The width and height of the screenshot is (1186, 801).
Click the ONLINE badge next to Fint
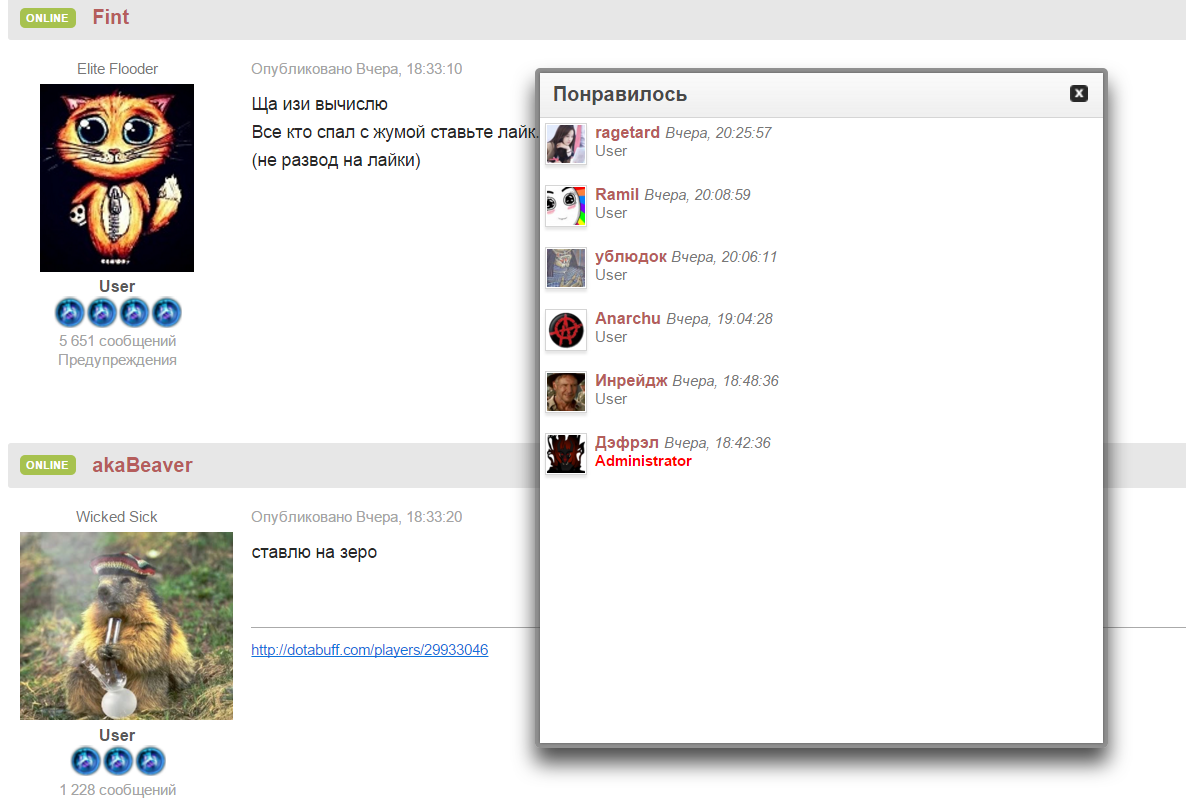click(x=48, y=17)
